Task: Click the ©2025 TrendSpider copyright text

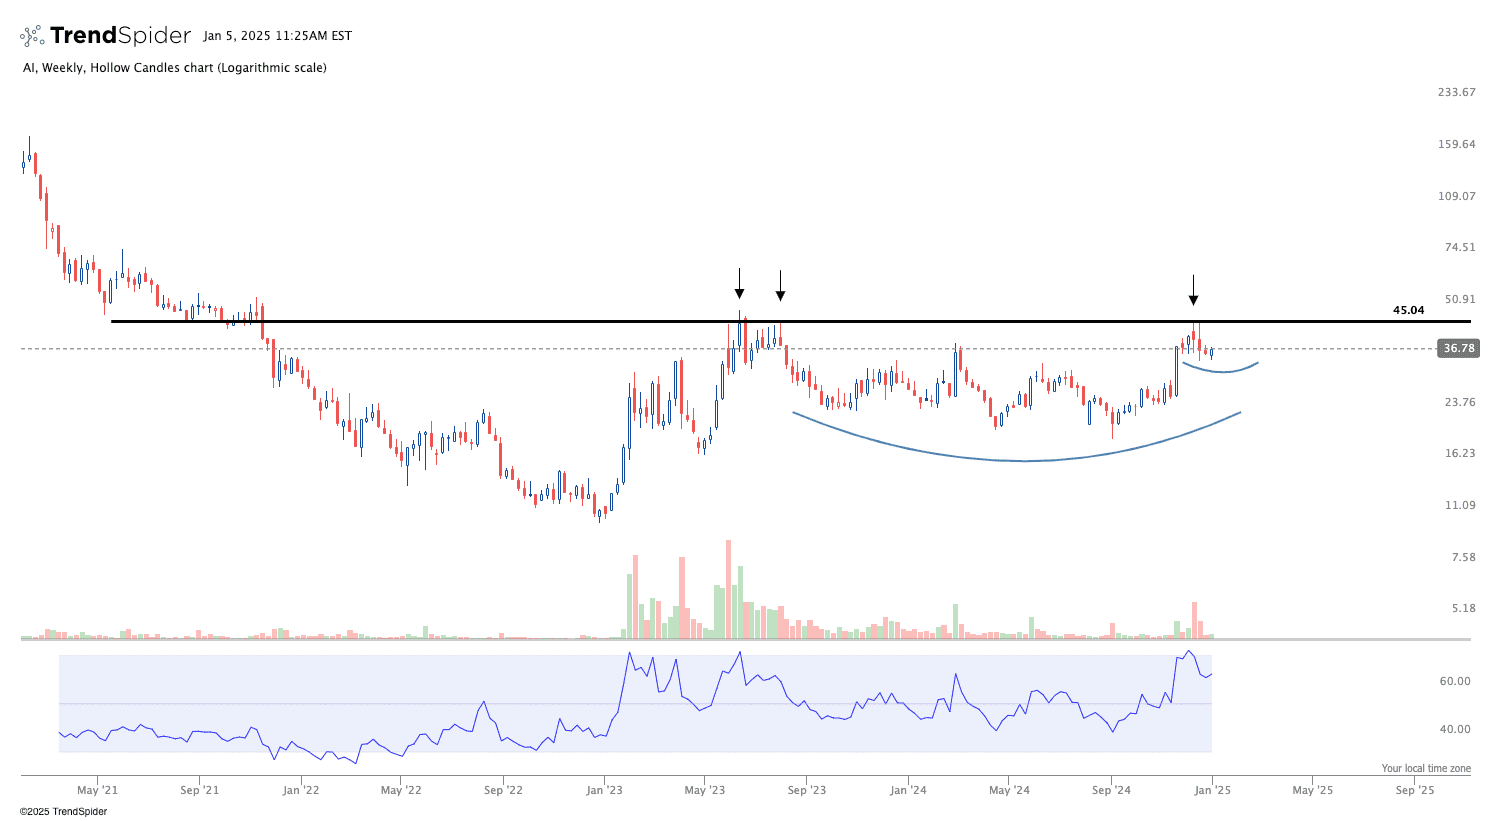Action: click(x=63, y=811)
